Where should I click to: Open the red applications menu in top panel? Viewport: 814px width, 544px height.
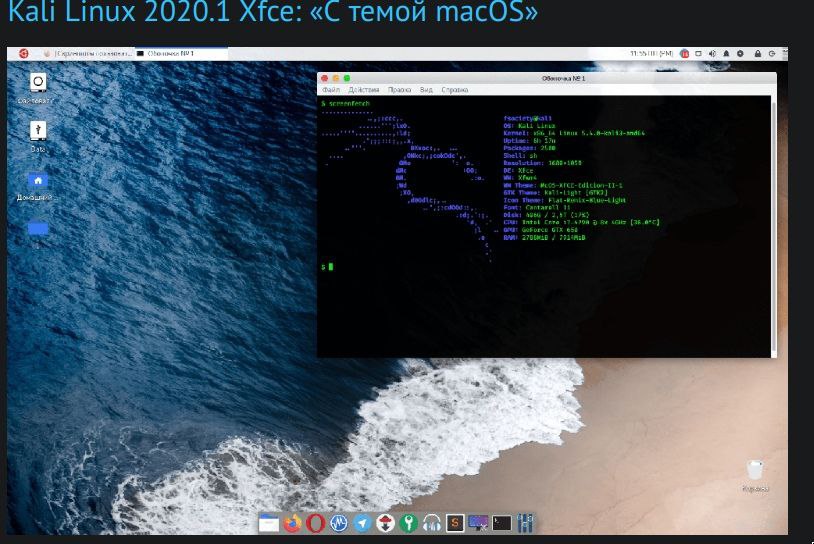point(23,53)
